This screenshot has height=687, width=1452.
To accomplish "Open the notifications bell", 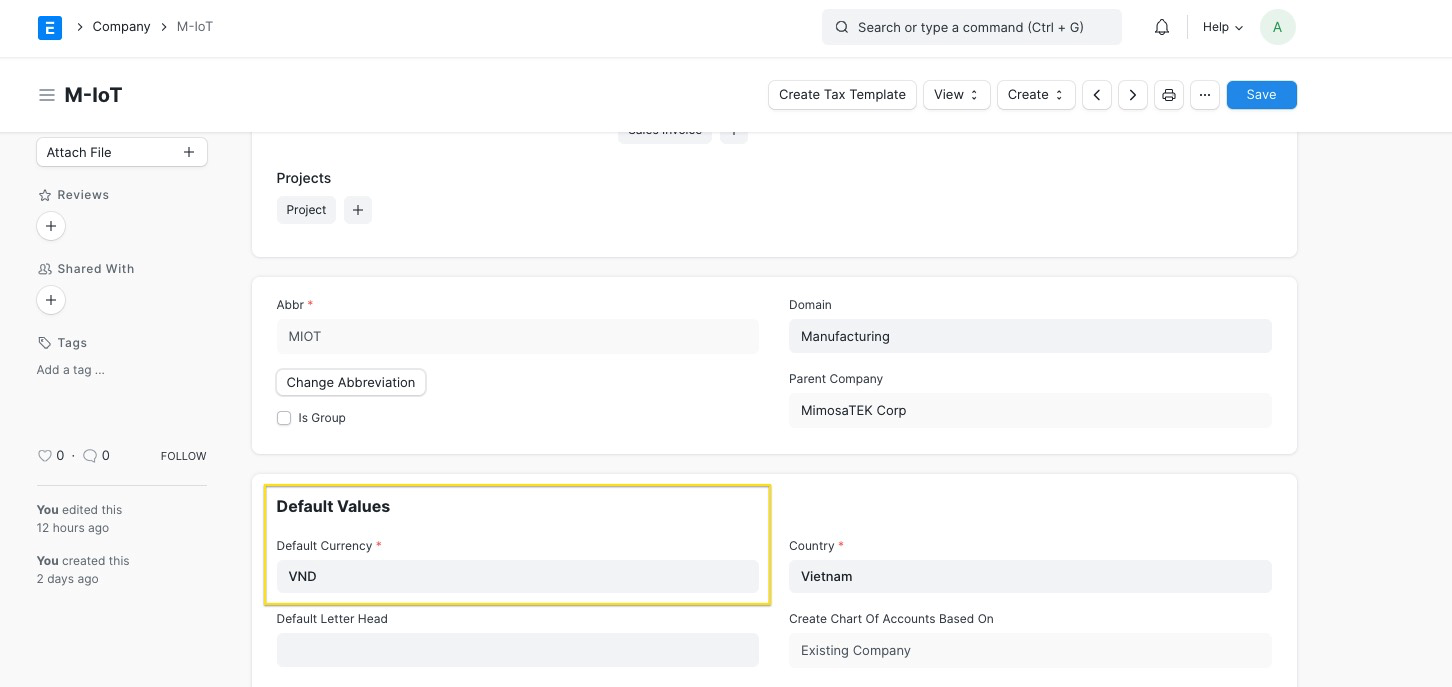I will (x=1161, y=27).
